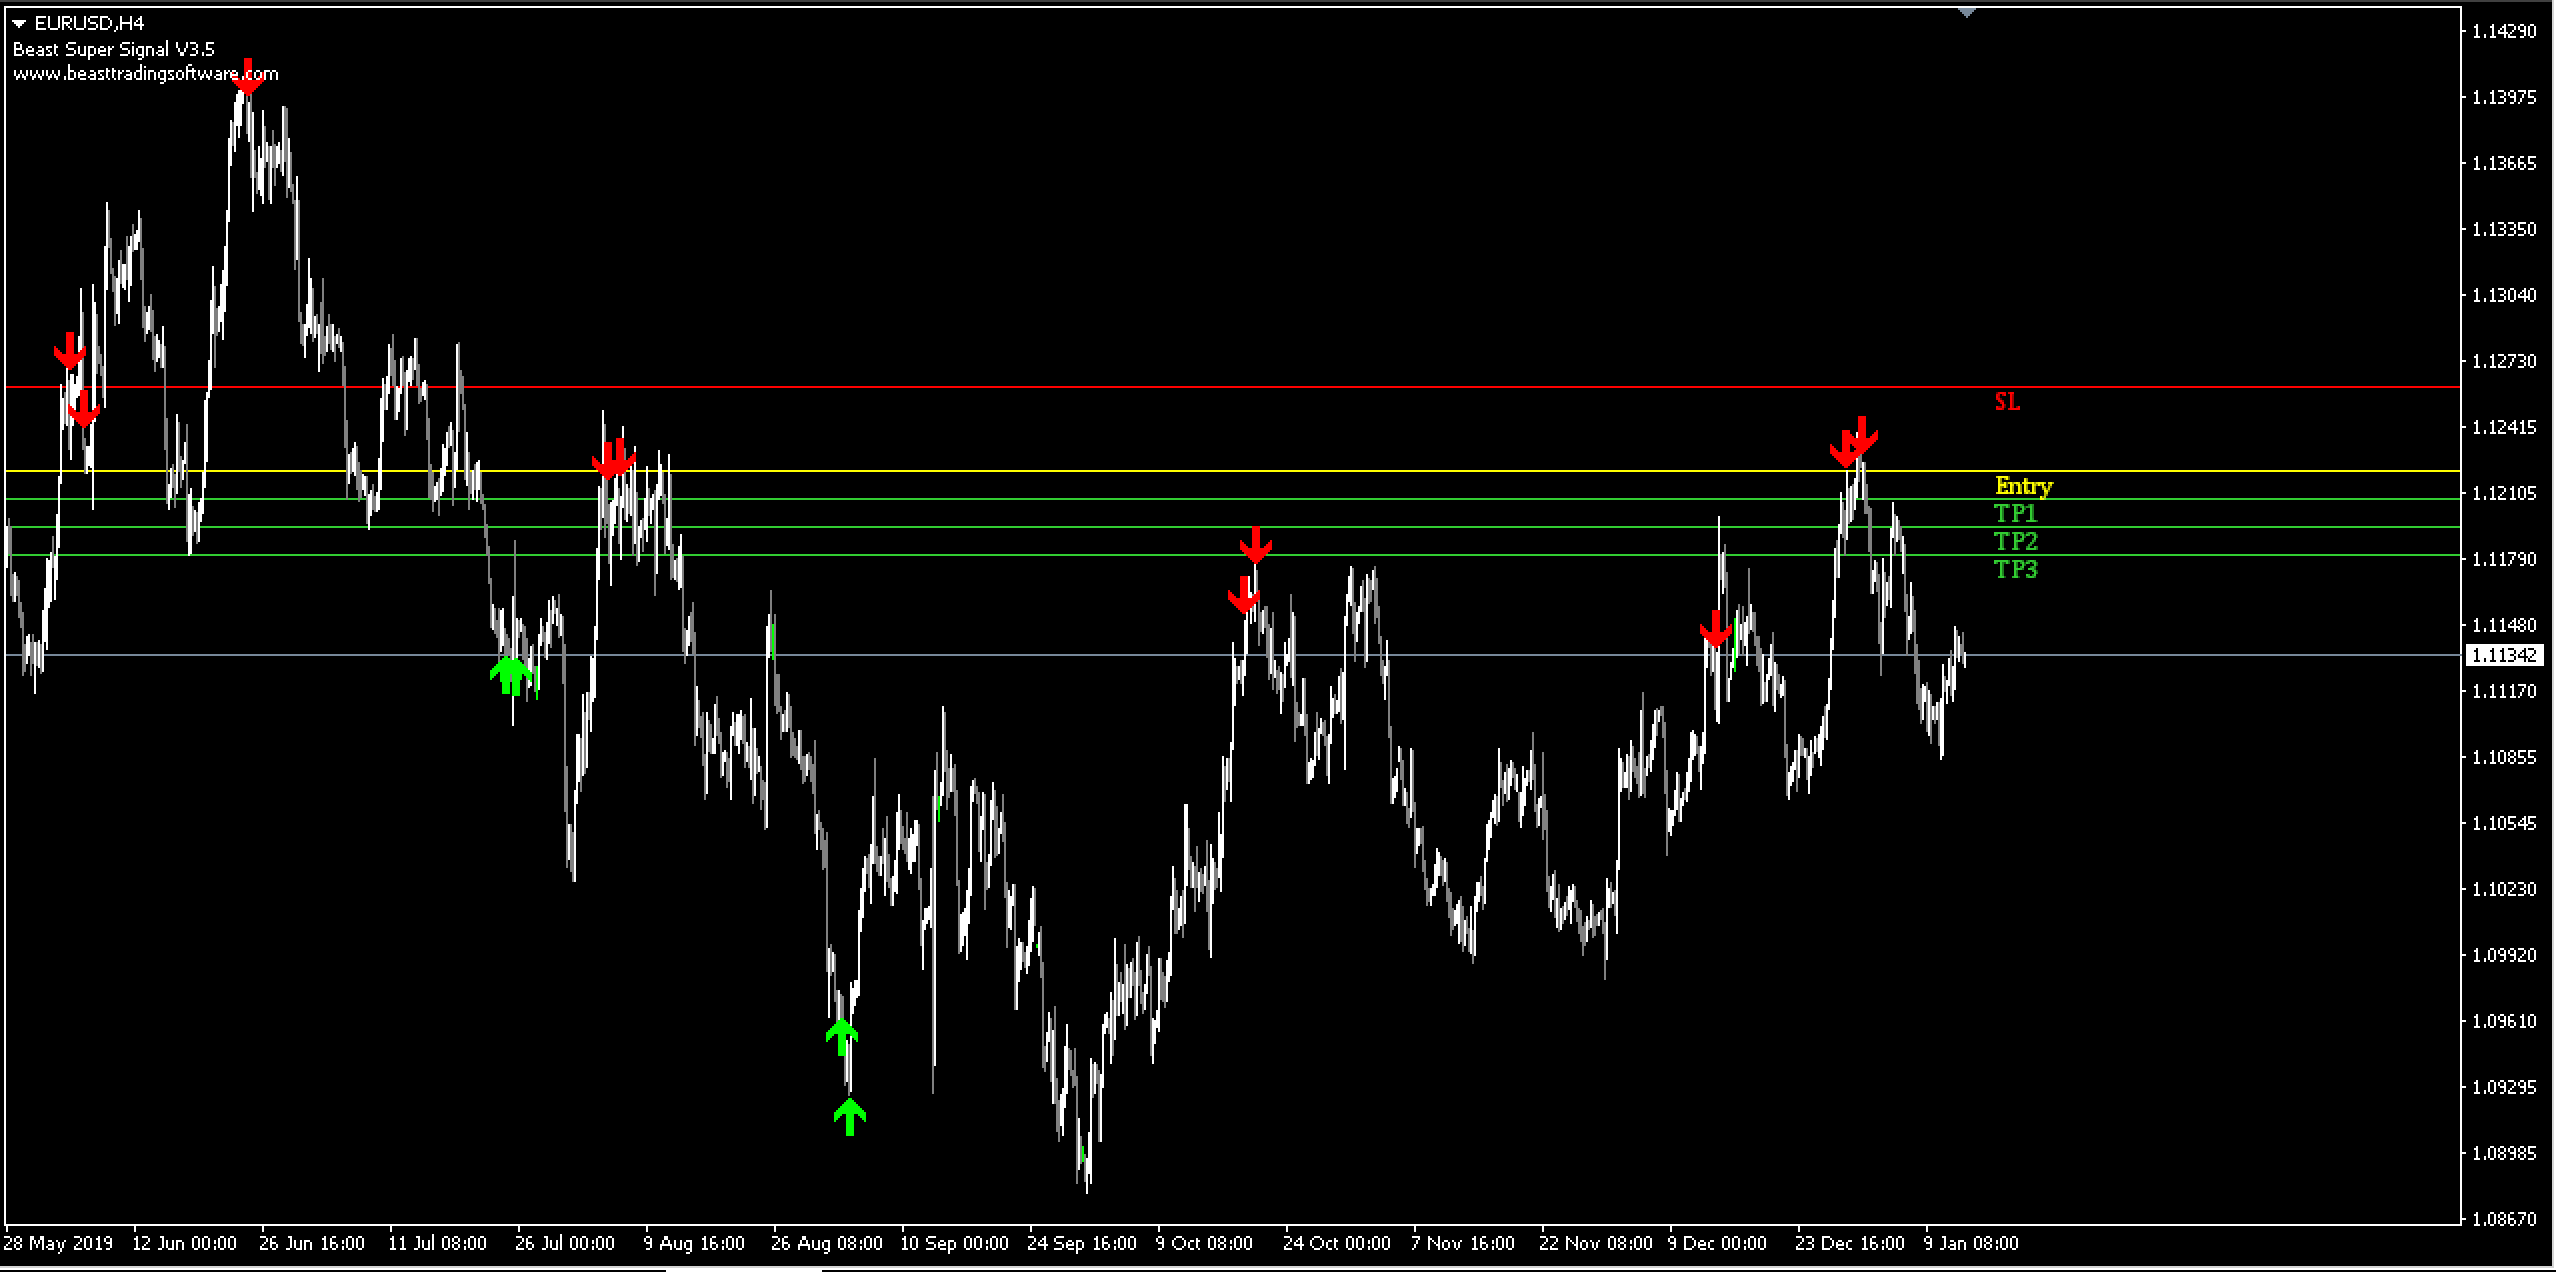Click the TP1 label
The image size is (2556, 1272).
(2015, 514)
